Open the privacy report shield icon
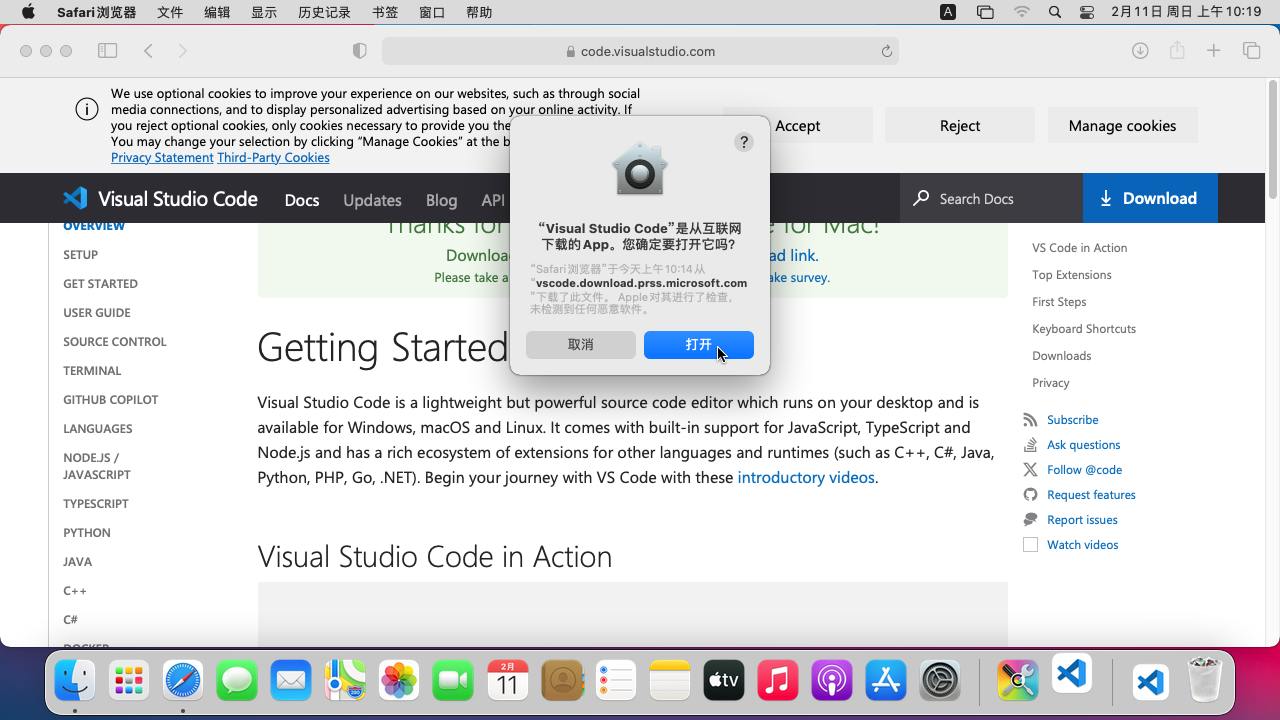 point(360,51)
